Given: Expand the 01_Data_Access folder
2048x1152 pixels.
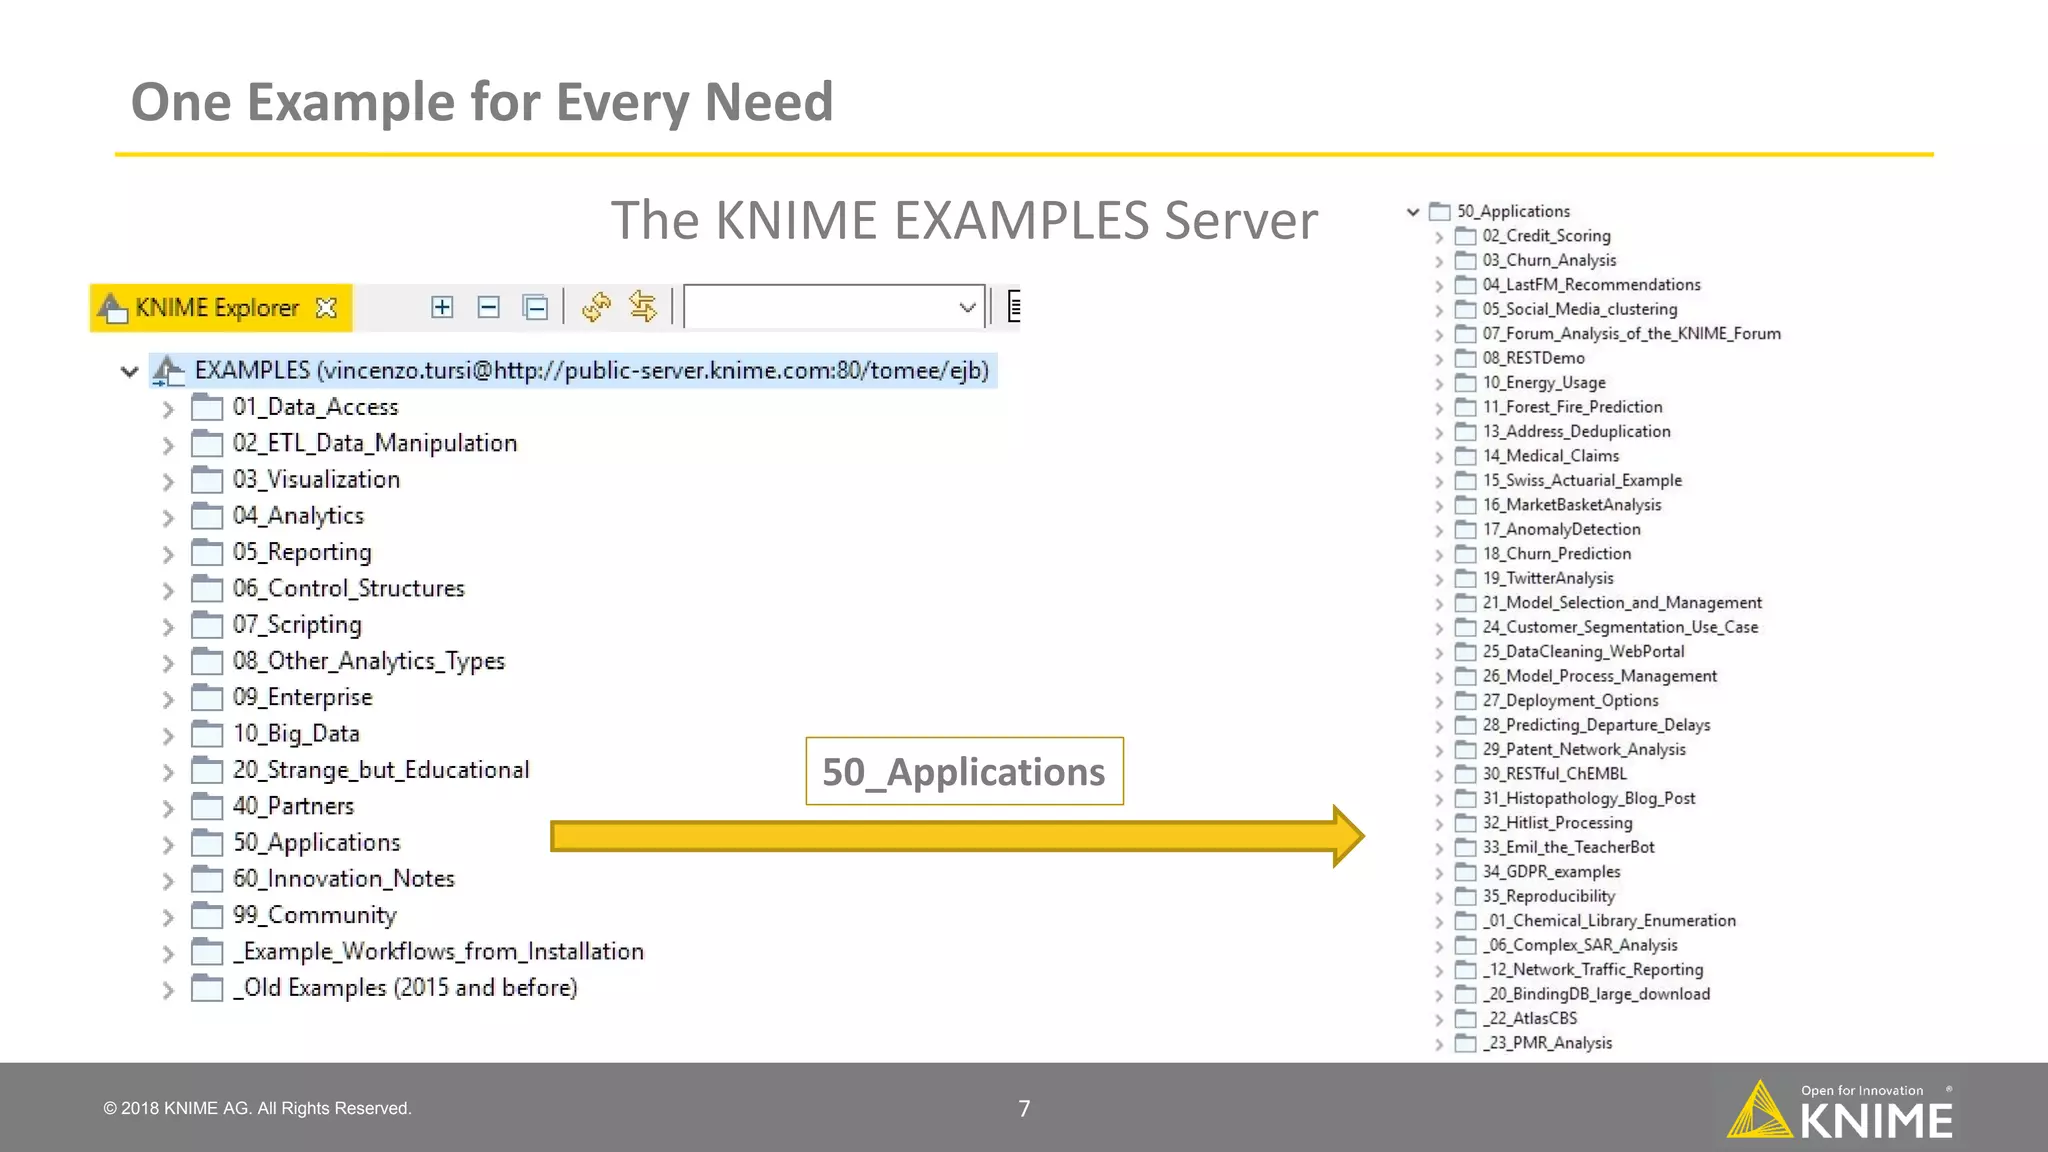Looking at the screenshot, I should pos(168,408).
